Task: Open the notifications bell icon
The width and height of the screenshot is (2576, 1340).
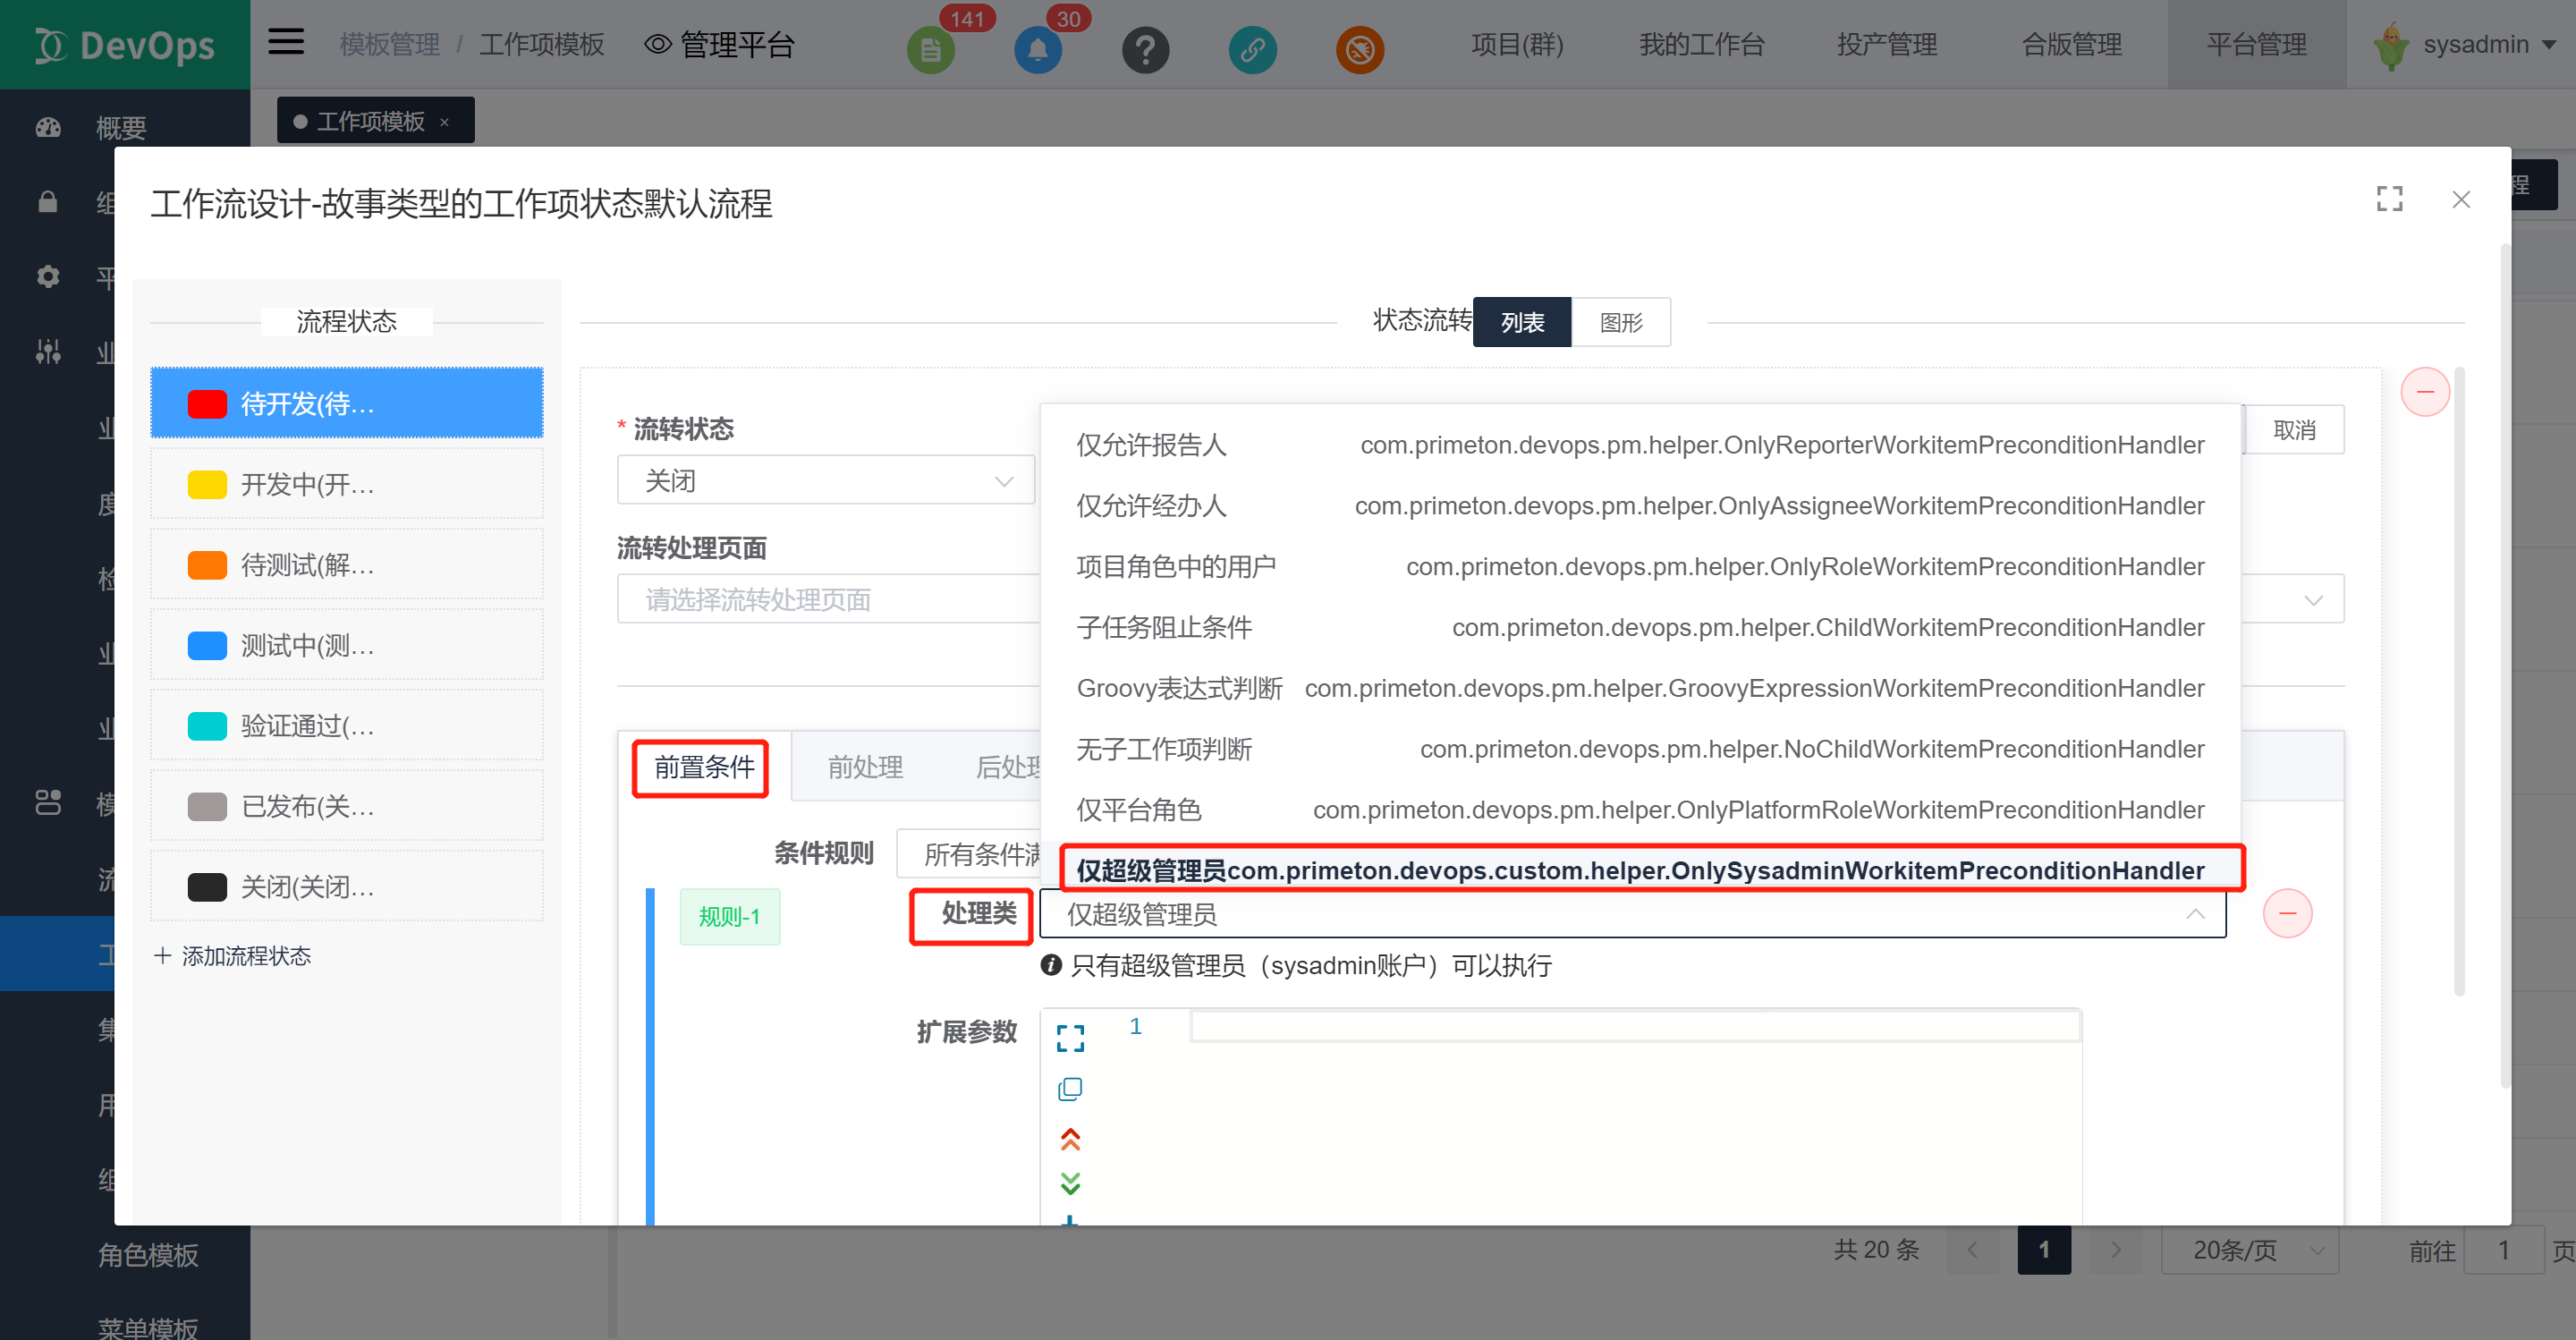Action: click(1038, 48)
